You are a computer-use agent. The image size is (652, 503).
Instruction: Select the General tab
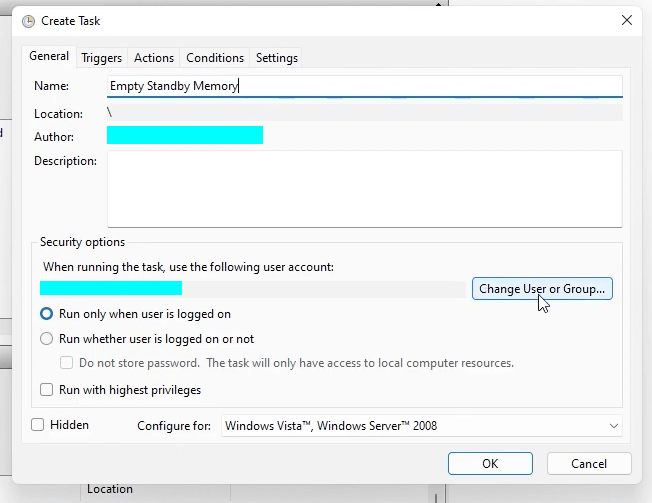point(49,57)
